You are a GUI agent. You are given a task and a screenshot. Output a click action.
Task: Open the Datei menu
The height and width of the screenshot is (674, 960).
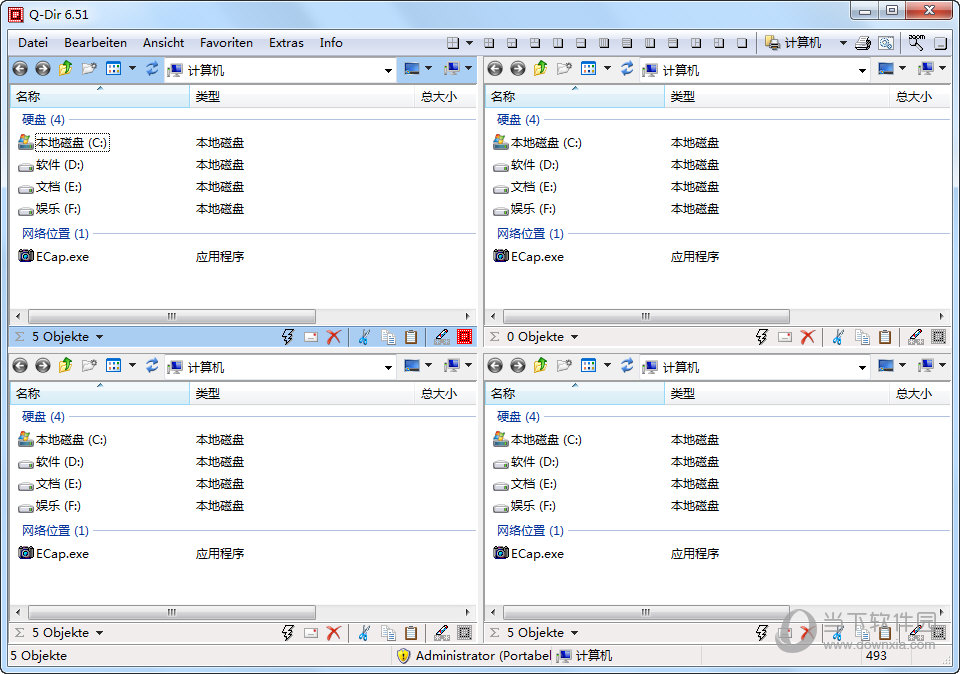point(33,43)
